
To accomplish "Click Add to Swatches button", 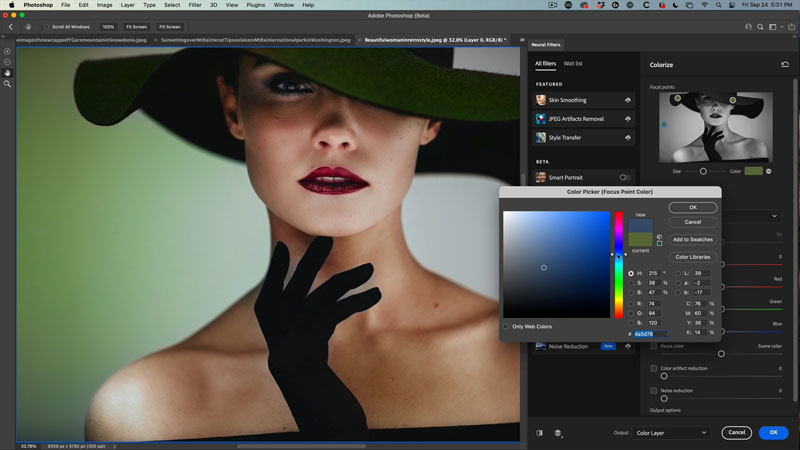I will click(693, 239).
